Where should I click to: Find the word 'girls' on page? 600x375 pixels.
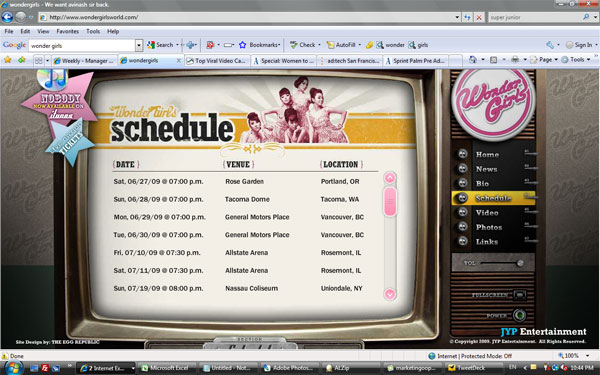tap(418, 45)
